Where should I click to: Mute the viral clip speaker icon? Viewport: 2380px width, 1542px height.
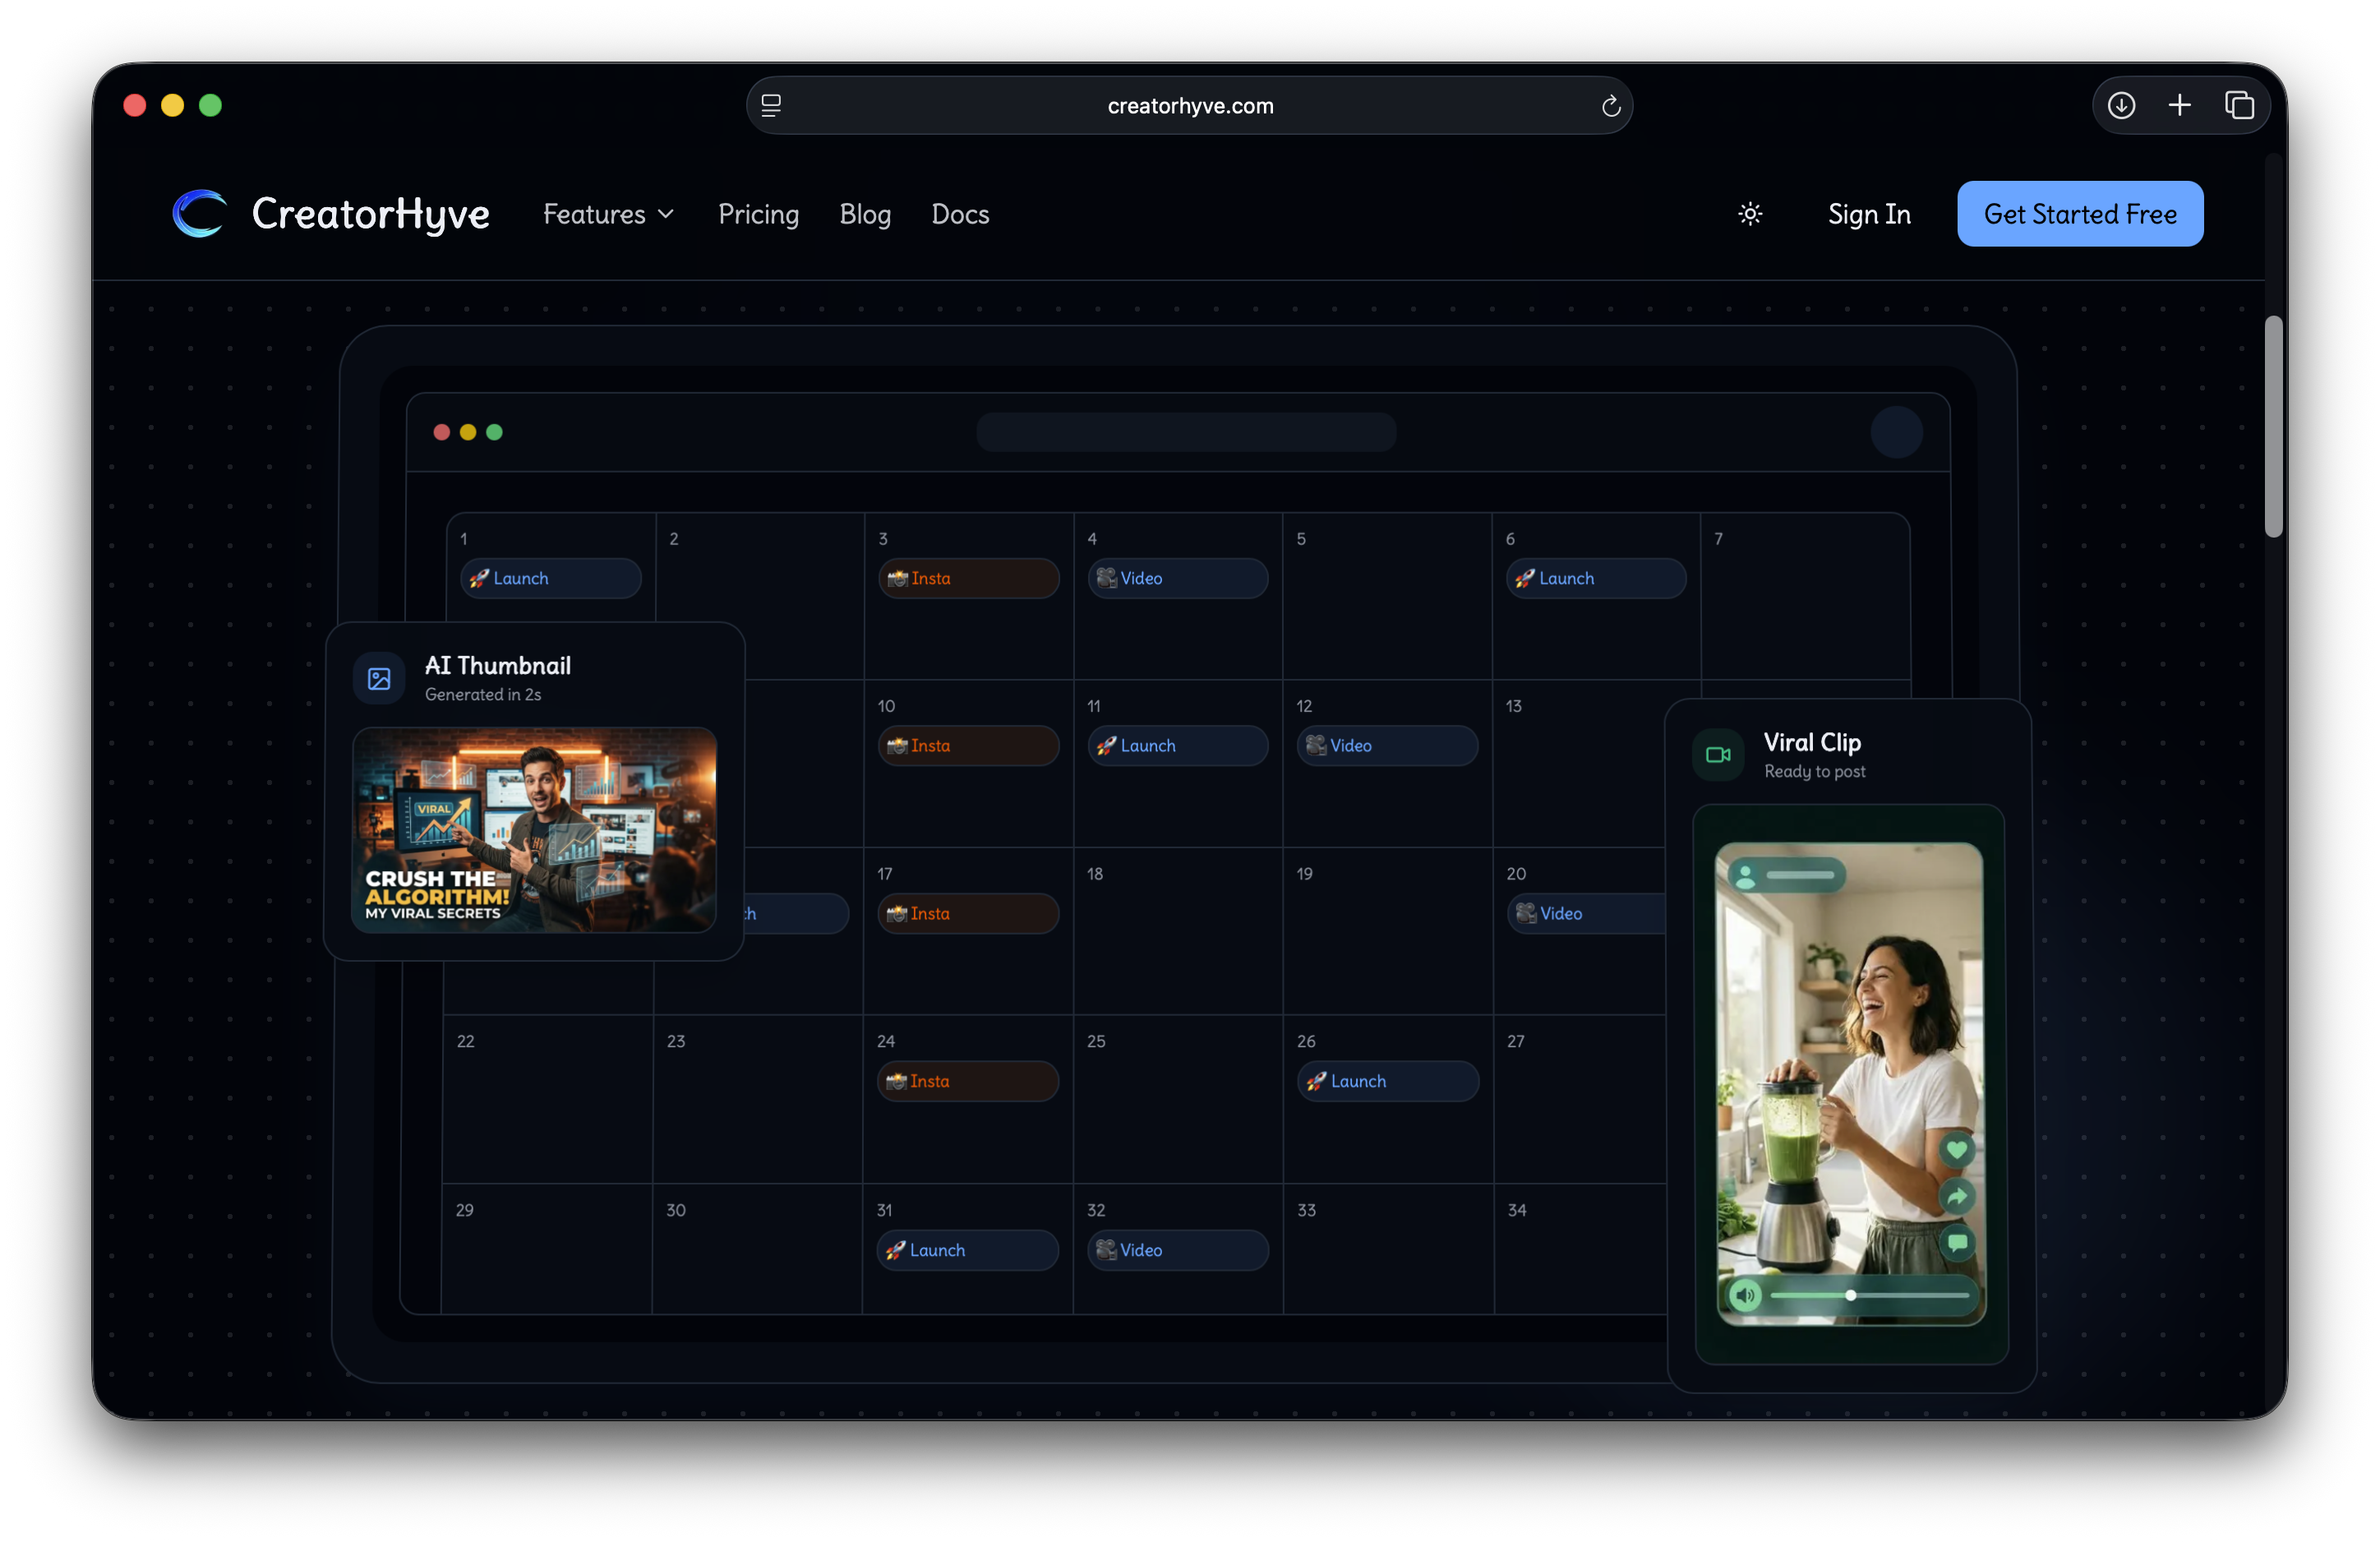pyautogui.click(x=1745, y=1295)
